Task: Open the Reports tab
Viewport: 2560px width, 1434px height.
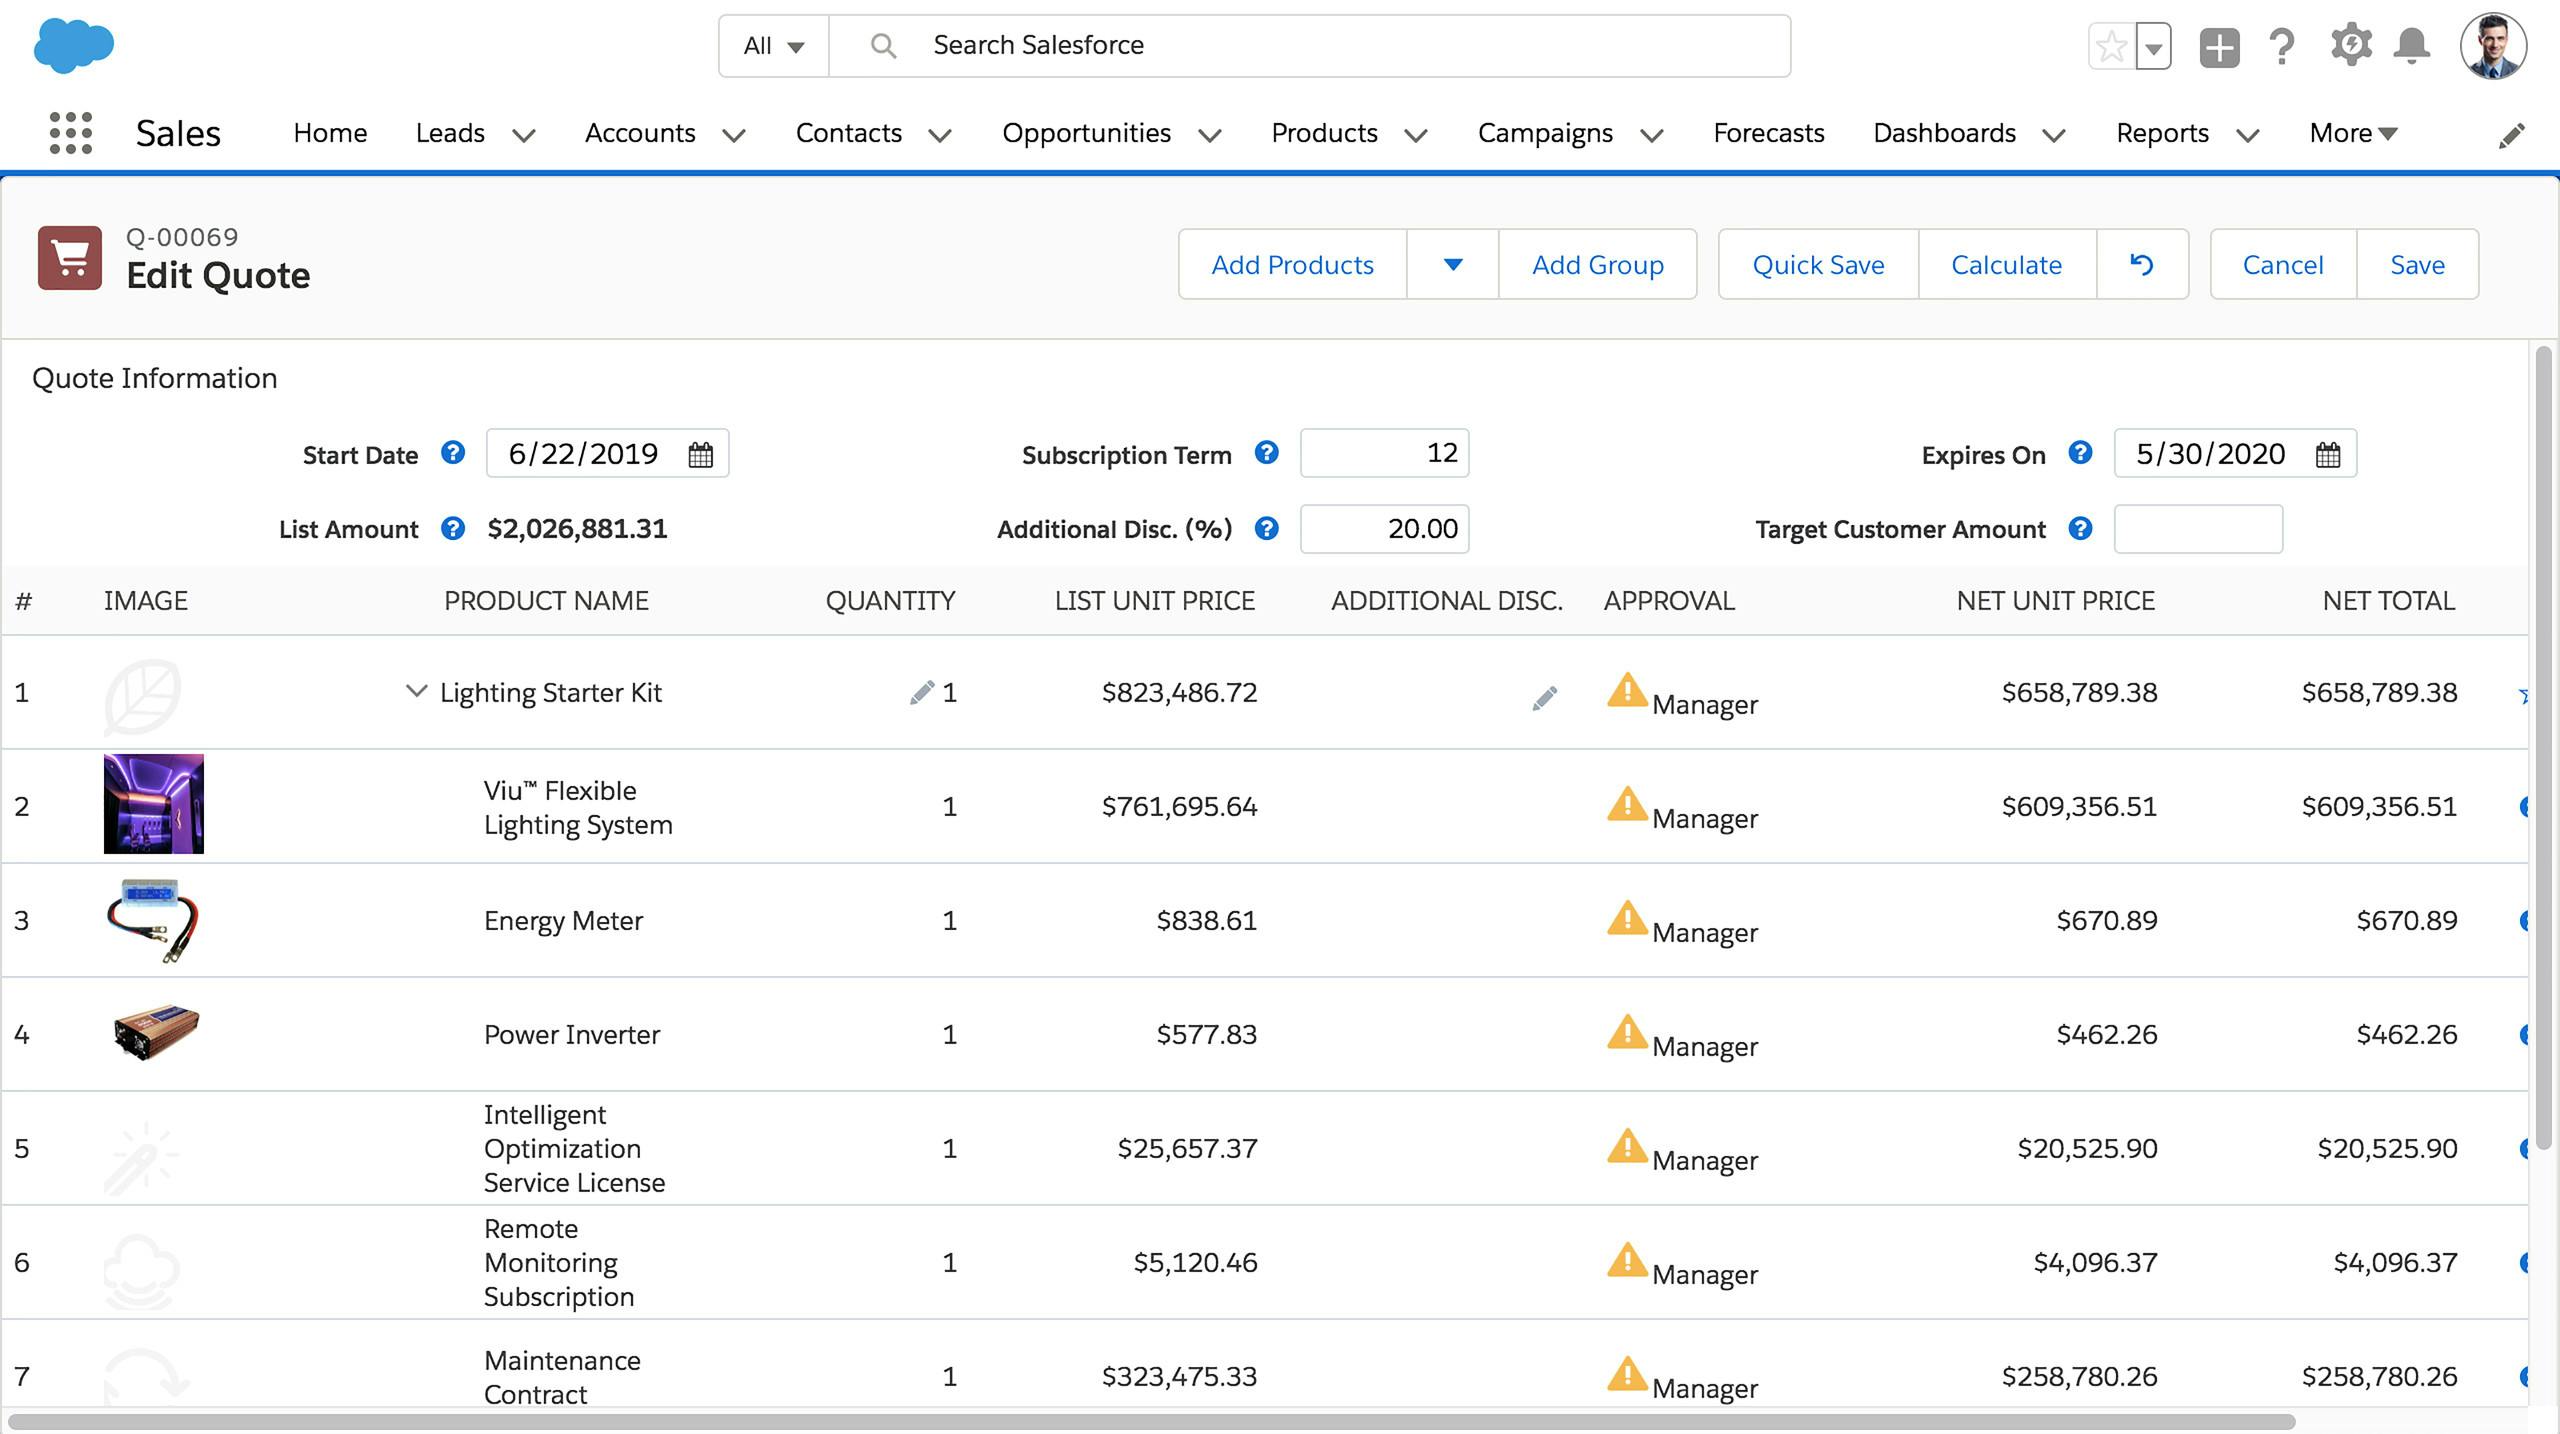Action: coord(2162,133)
